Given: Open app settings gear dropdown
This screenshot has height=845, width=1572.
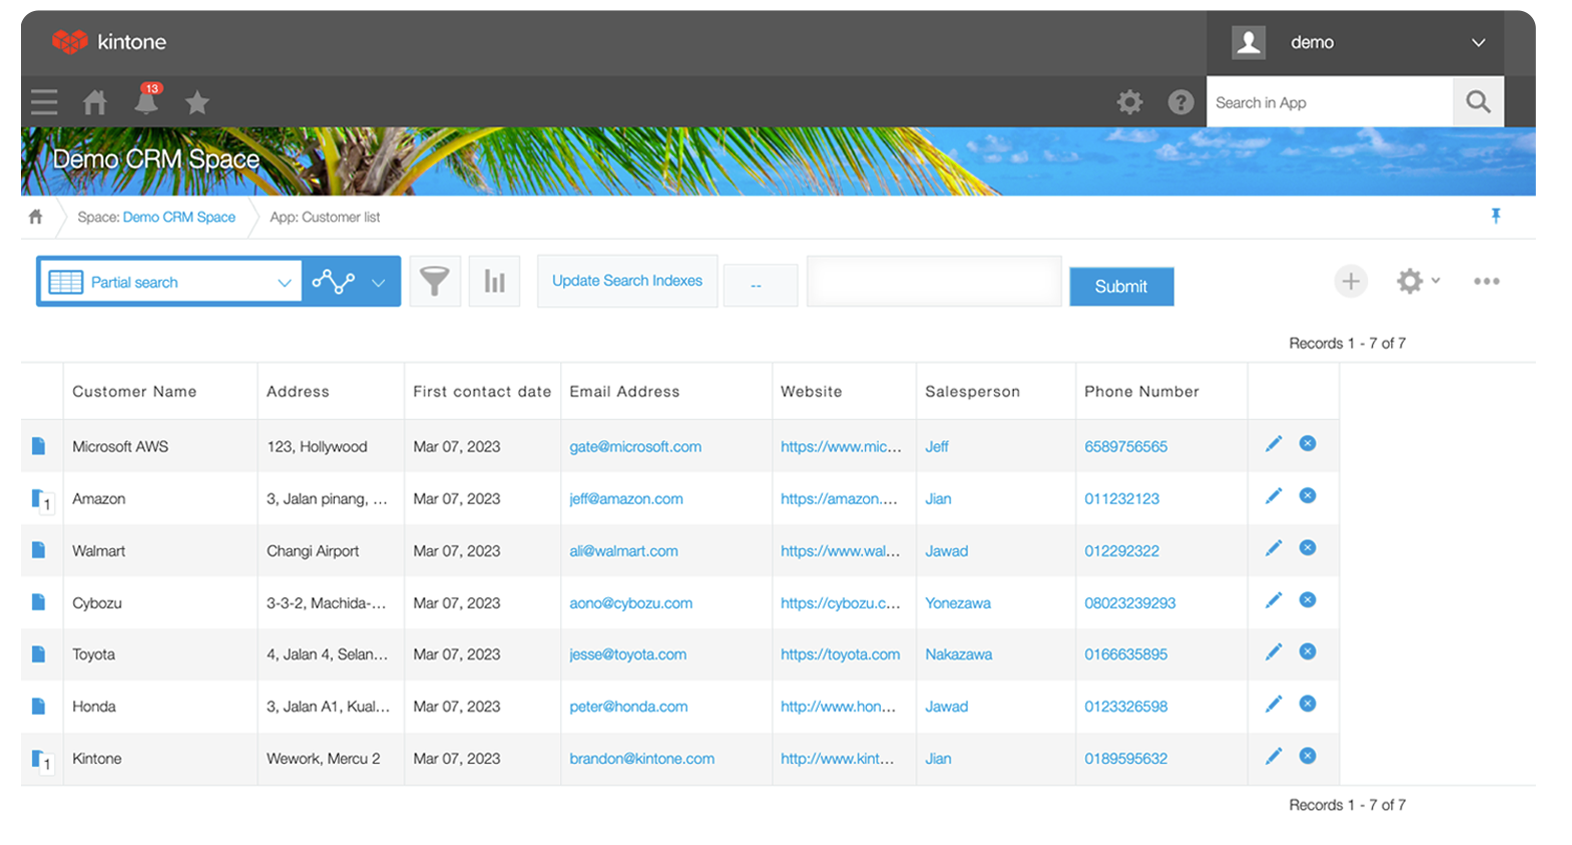Looking at the screenshot, I should (x=1418, y=281).
